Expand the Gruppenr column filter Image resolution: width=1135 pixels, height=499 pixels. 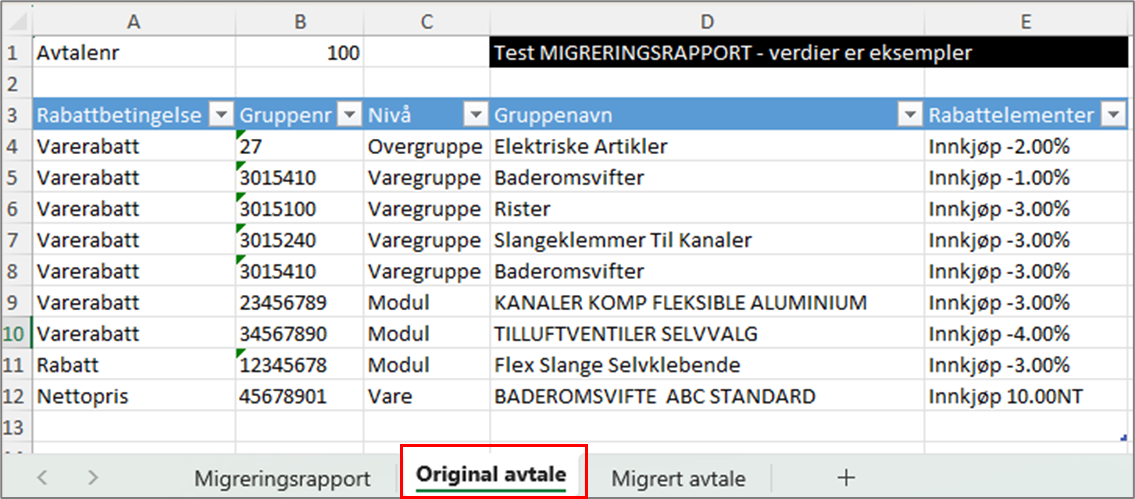pyautogui.click(x=349, y=115)
